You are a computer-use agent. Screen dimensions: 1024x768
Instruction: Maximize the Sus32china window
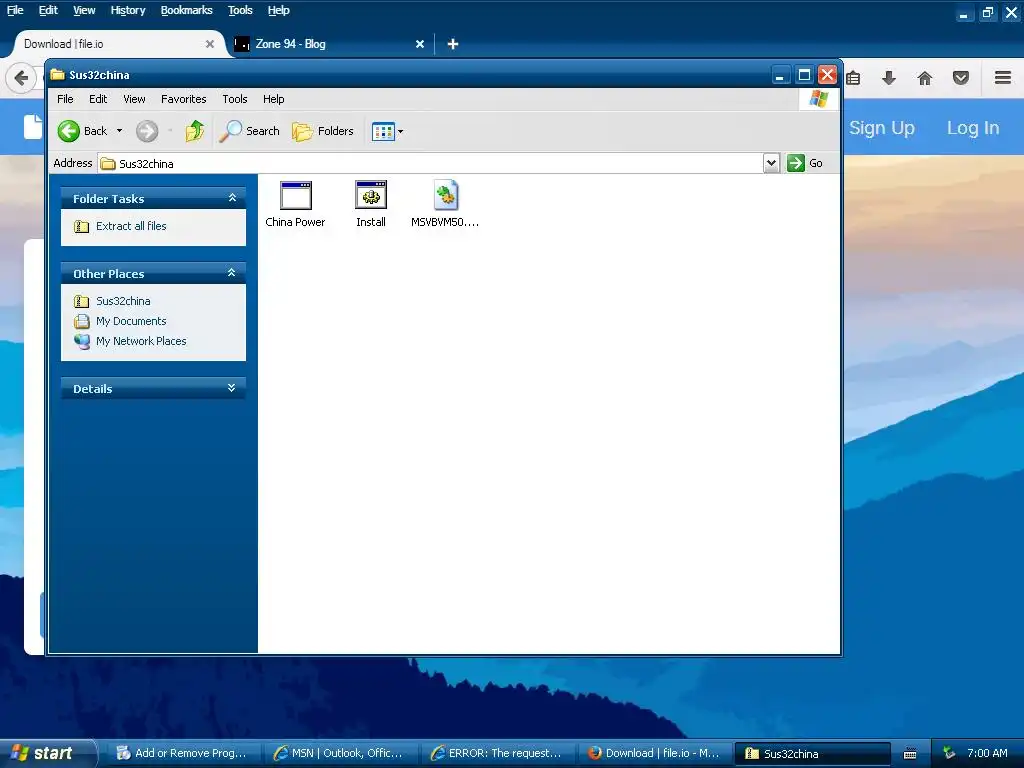(x=804, y=75)
